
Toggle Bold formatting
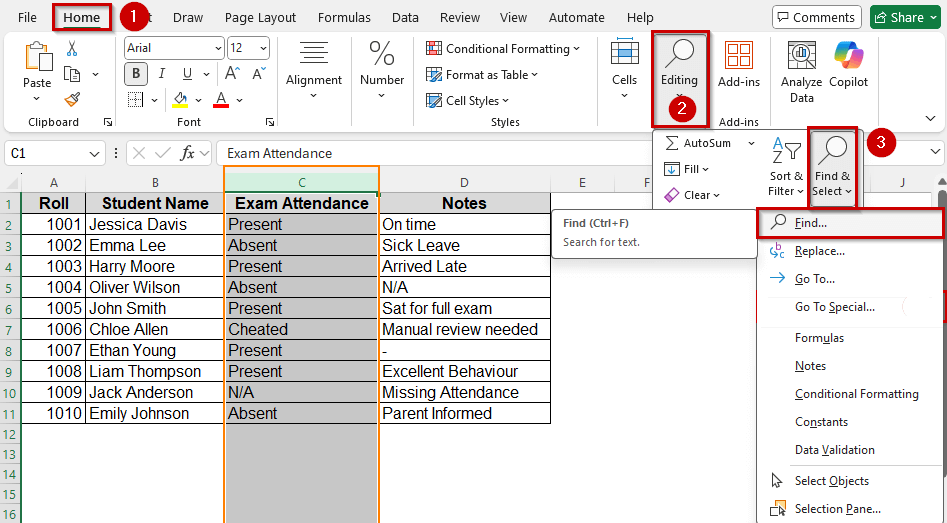pyautogui.click(x=135, y=74)
